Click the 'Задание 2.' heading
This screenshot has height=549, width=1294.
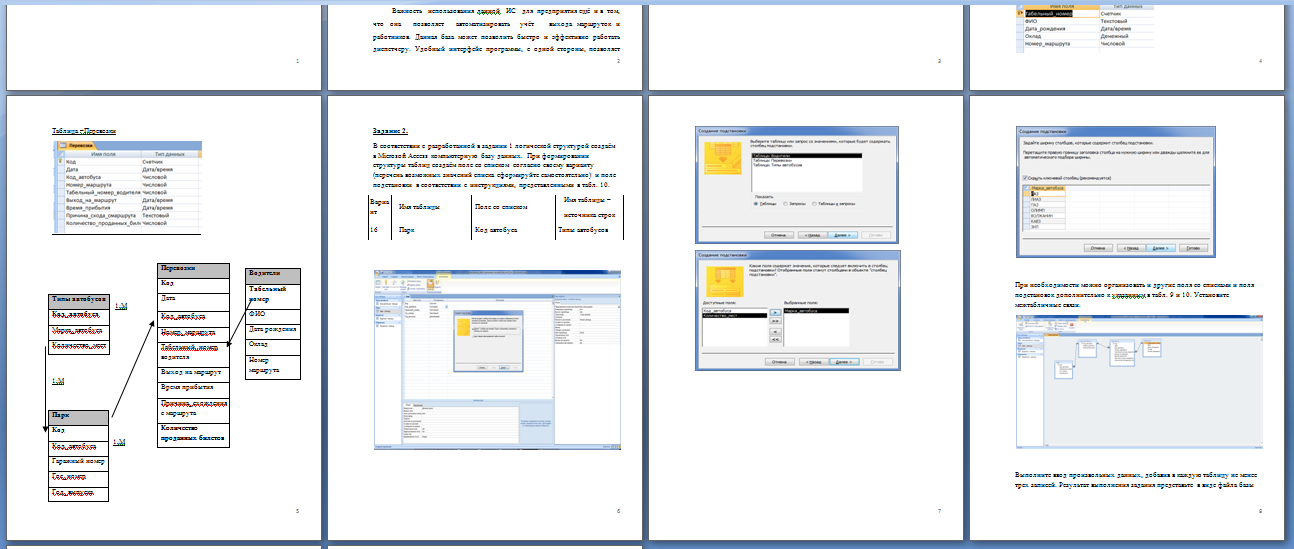[x=390, y=131]
